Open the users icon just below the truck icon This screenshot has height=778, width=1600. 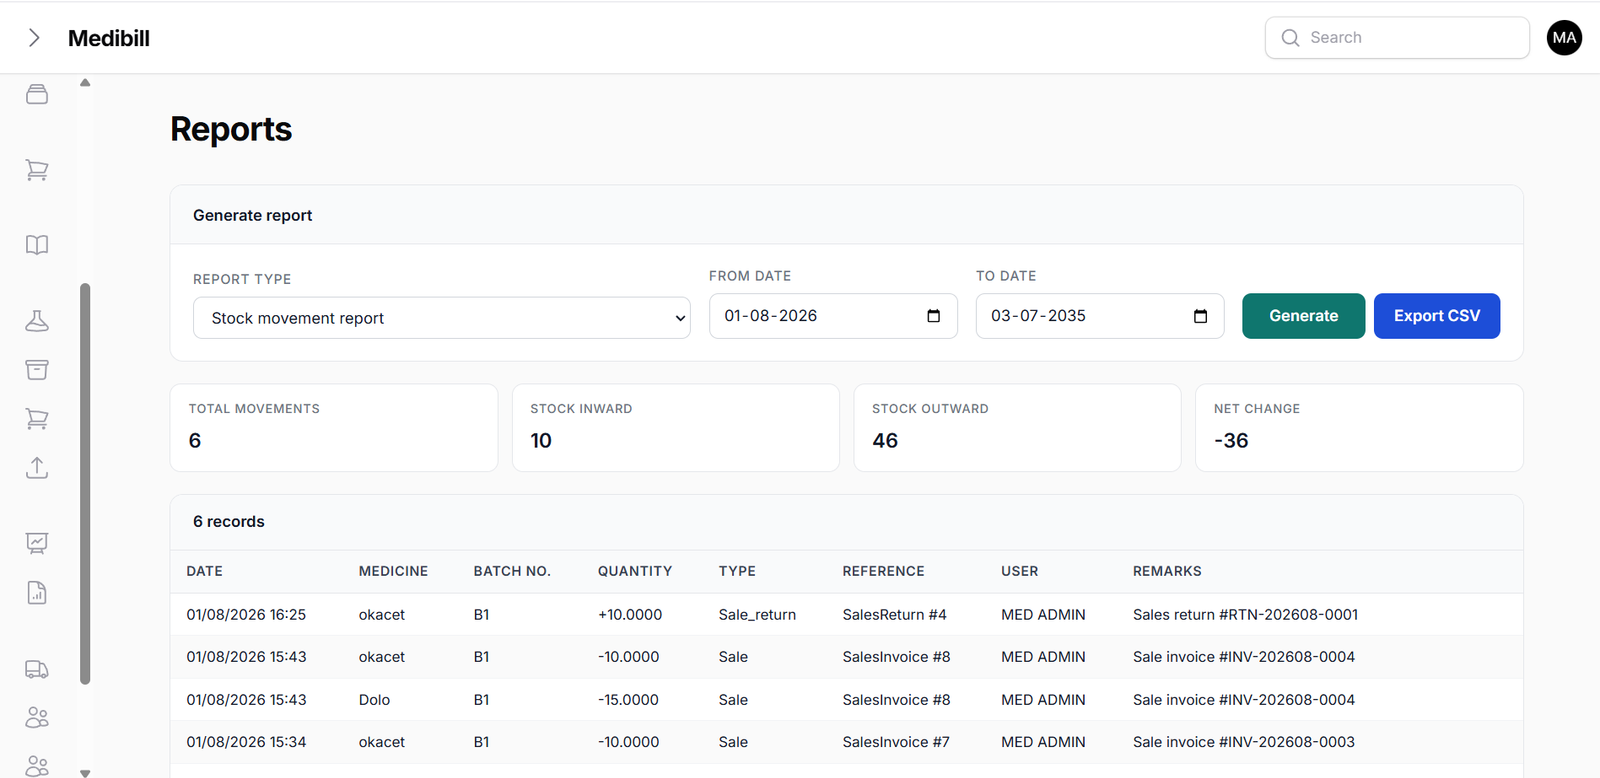pyautogui.click(x=37, y=718)
